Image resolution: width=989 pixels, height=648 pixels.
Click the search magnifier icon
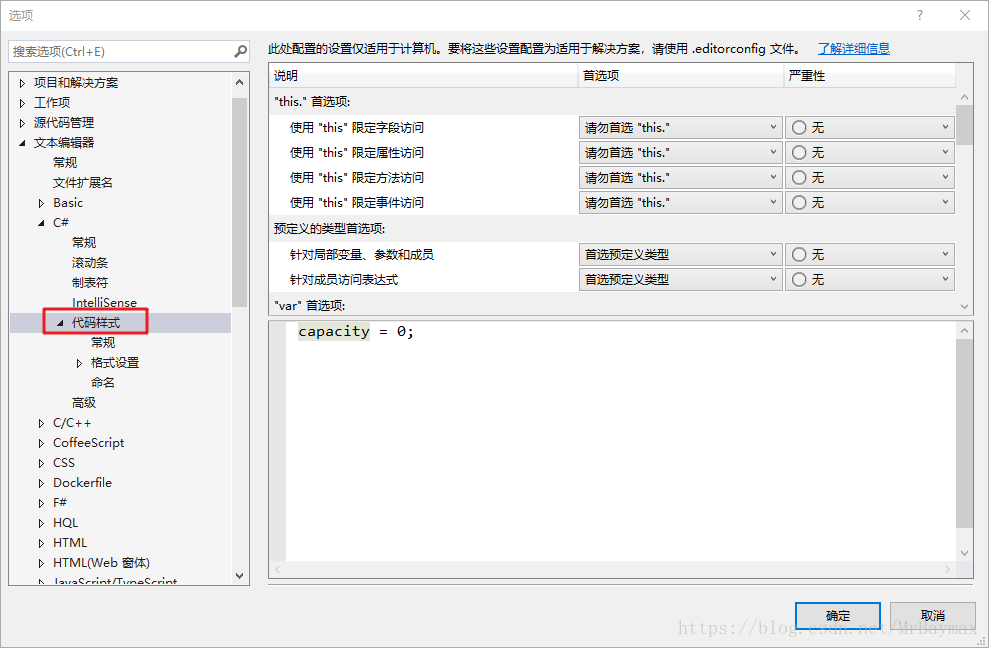[x=240, y=51]
